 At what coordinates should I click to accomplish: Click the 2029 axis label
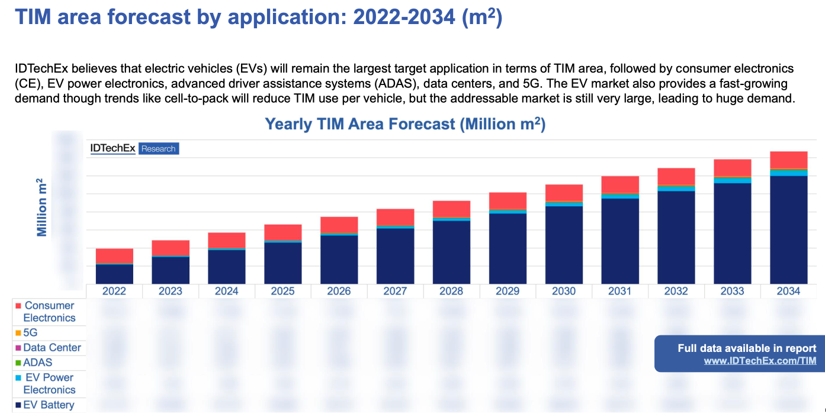tap(507, 291)
